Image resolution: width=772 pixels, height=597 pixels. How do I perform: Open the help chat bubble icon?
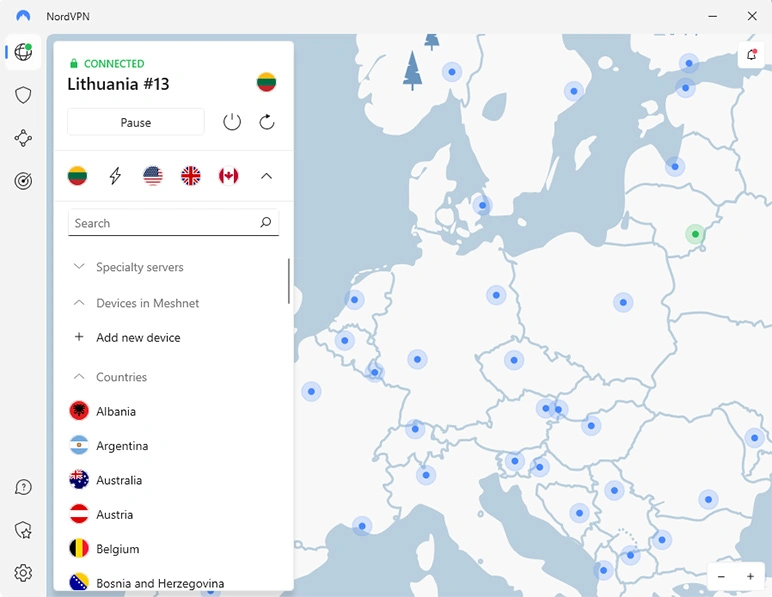pyautogui.click(x=23, y=487)
